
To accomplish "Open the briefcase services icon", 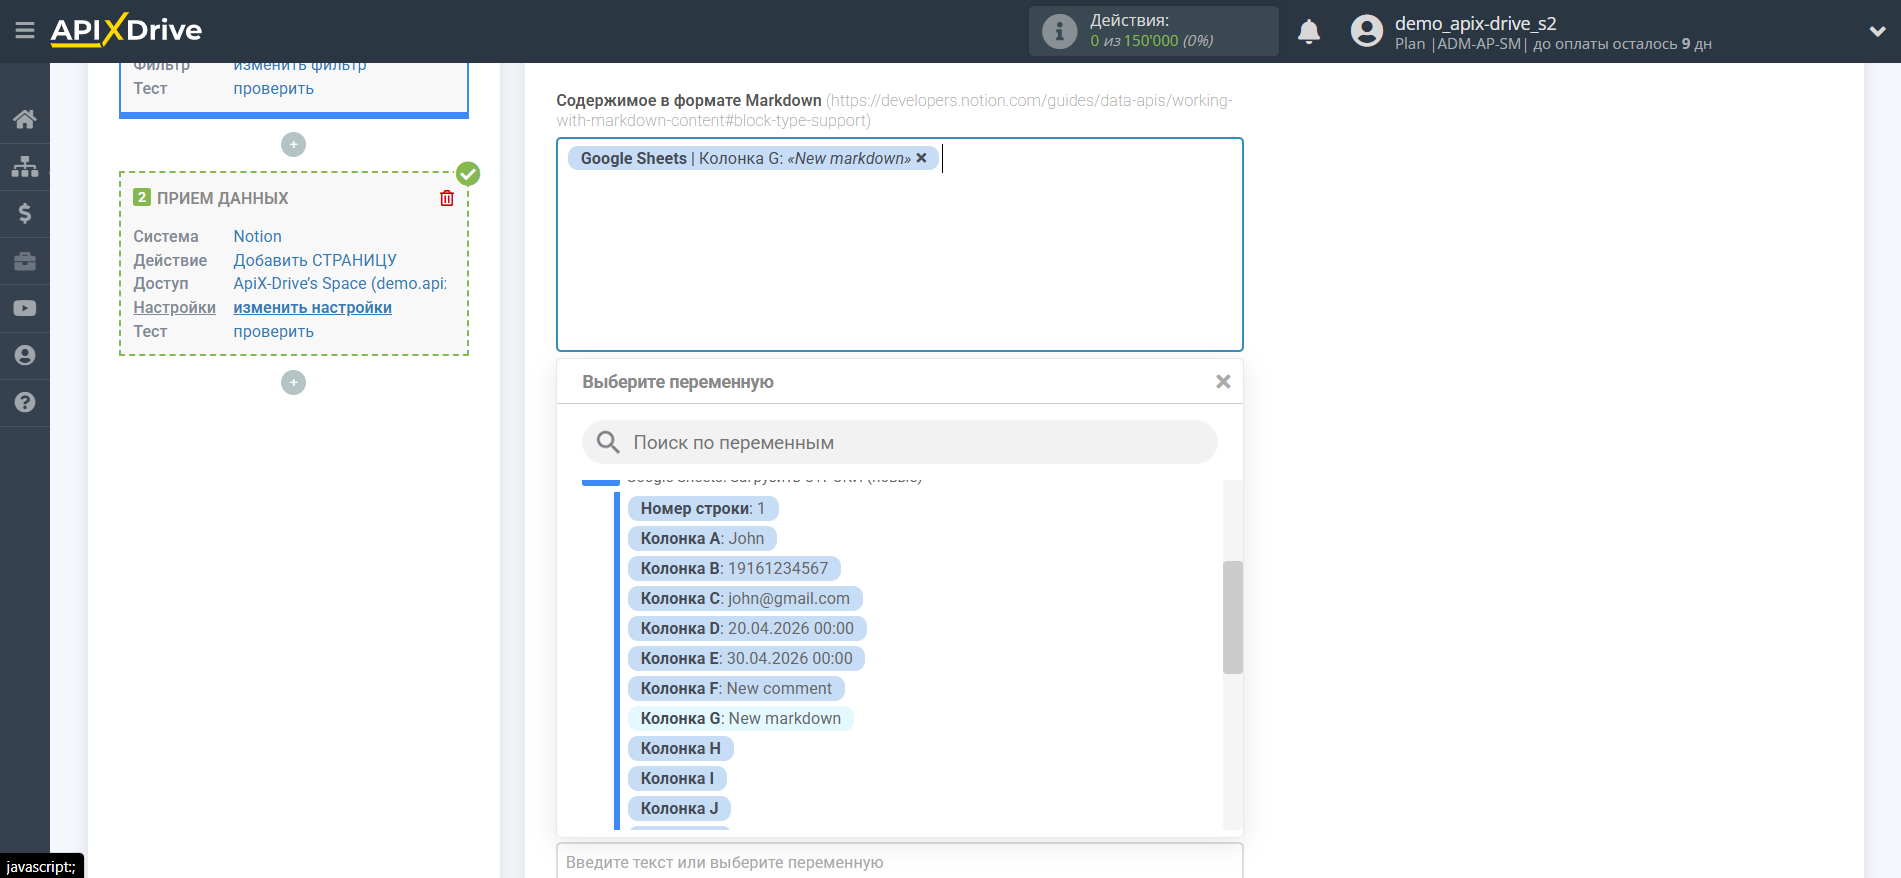I will 25,261.
